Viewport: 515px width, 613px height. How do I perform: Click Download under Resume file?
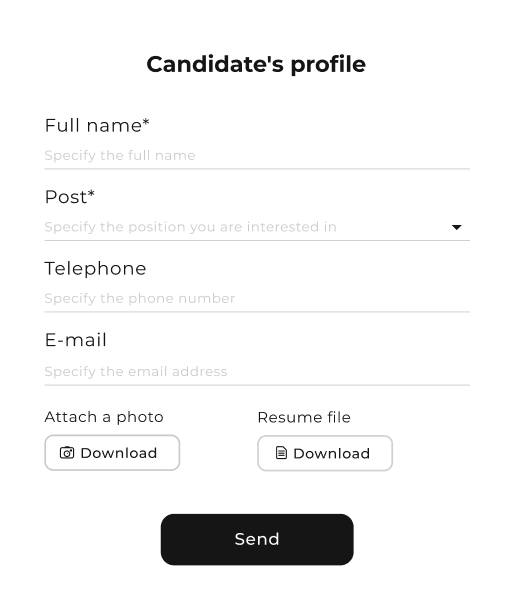click(x=325, y=453)
